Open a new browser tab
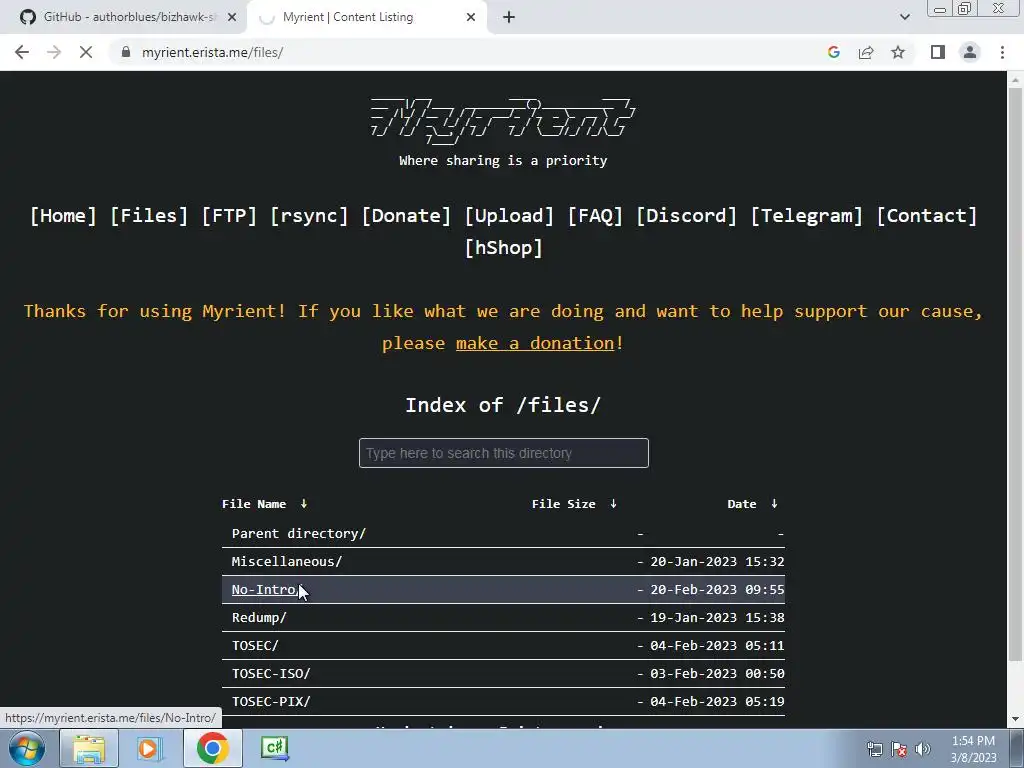The height and width of the screenshot is (768, 1024). click(x=509, y=17)
